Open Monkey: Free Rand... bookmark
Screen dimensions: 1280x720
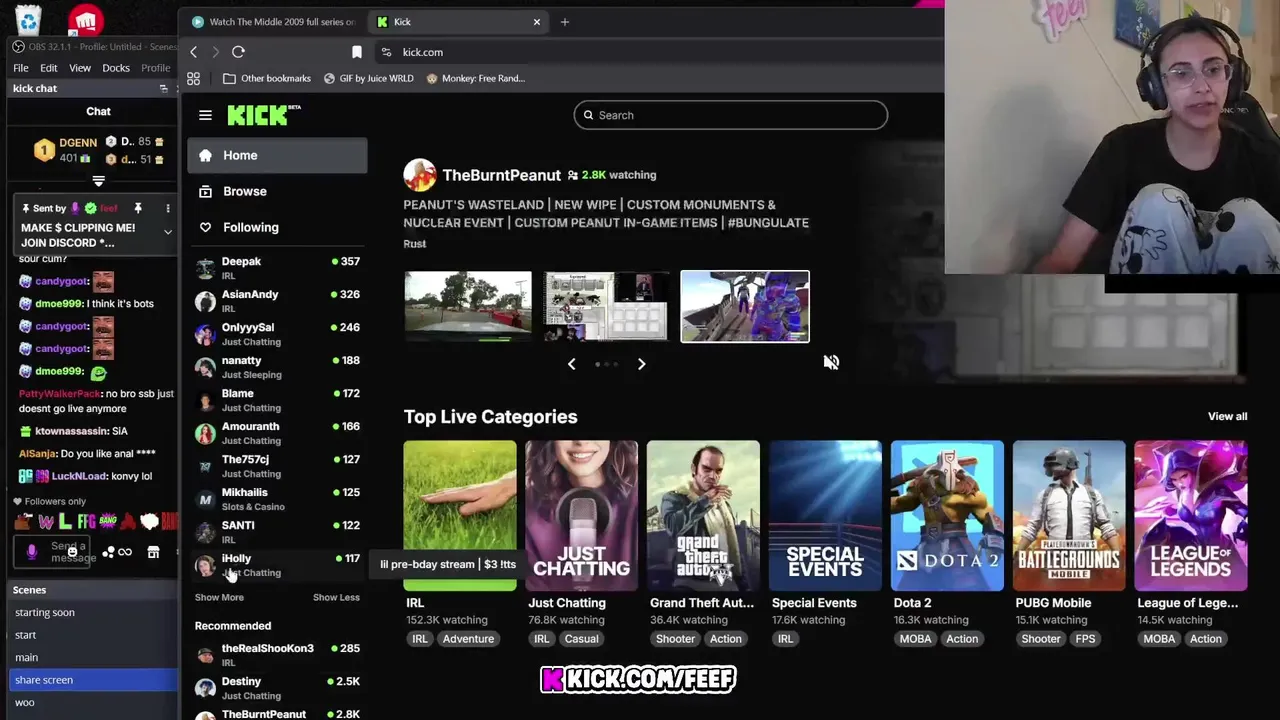475,78
